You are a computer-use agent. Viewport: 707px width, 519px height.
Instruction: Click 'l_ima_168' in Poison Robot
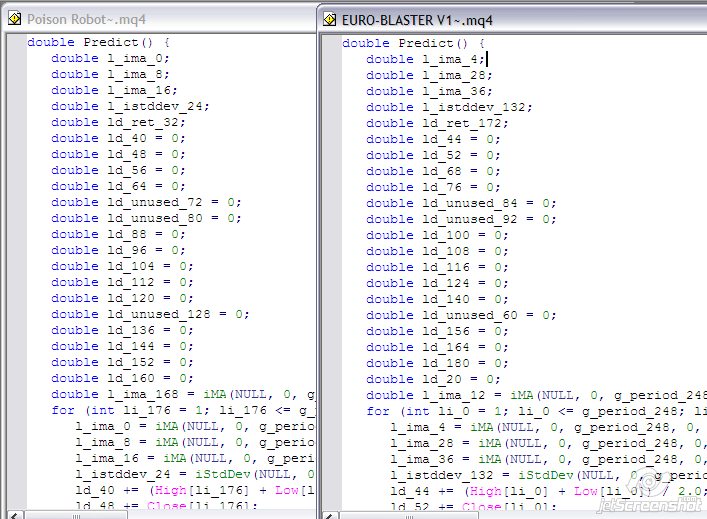(x=142, y=395)
